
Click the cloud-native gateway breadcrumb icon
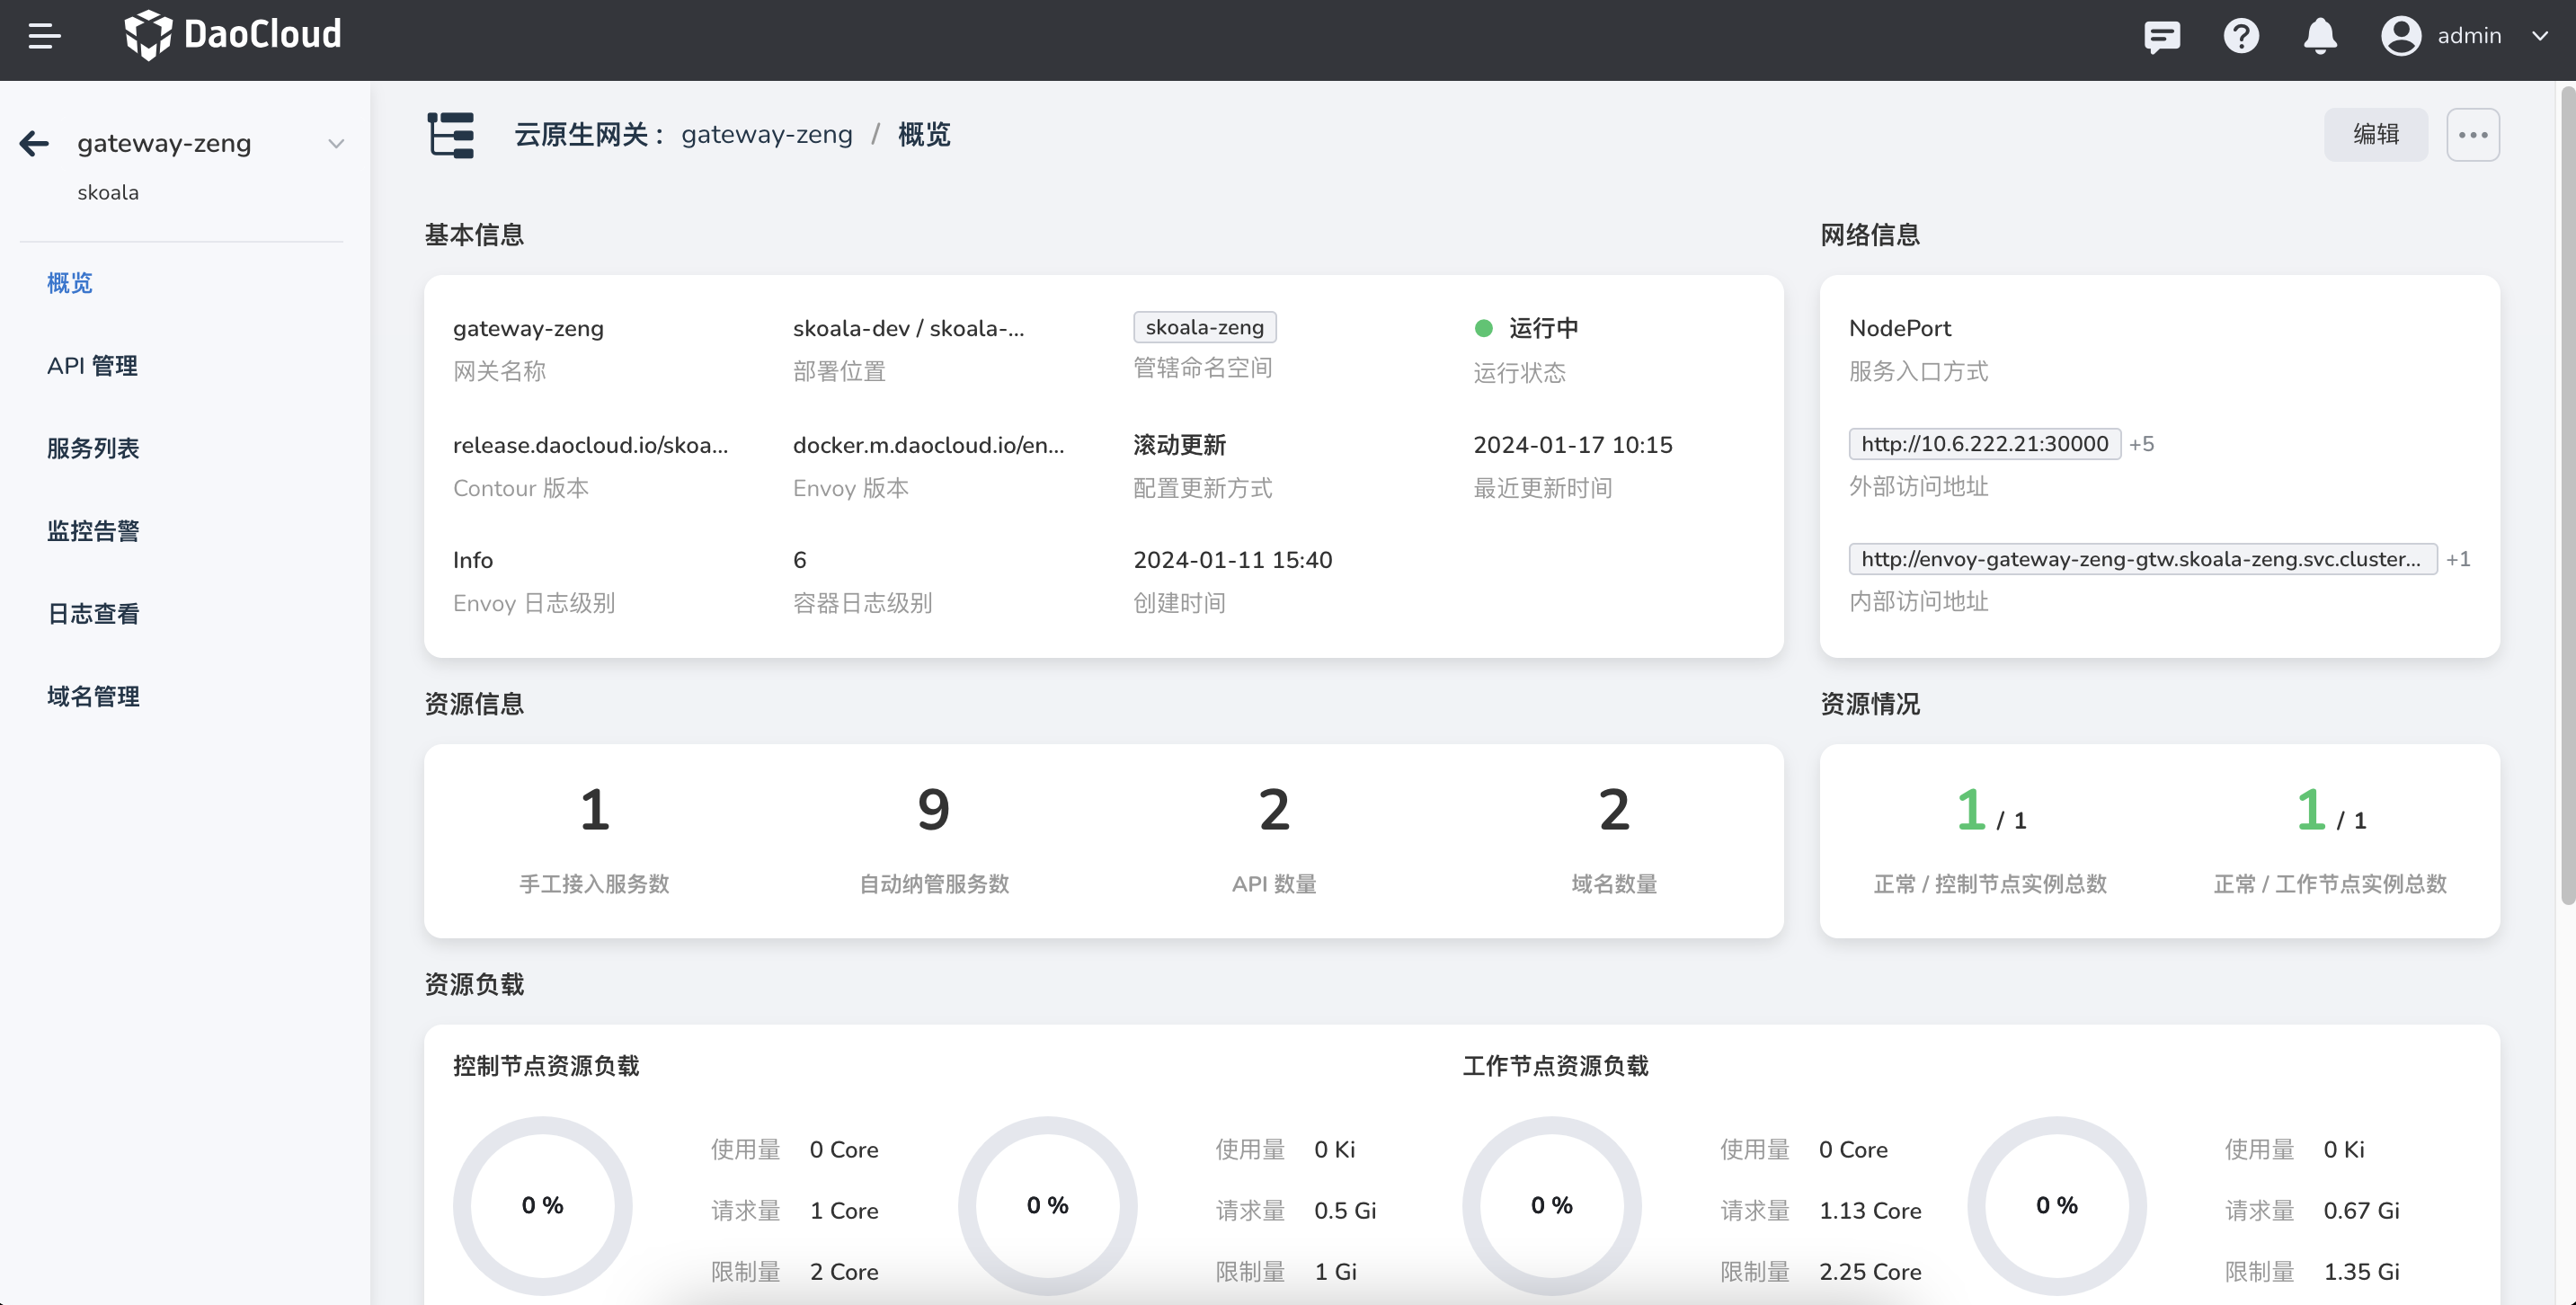click(449, 134)
